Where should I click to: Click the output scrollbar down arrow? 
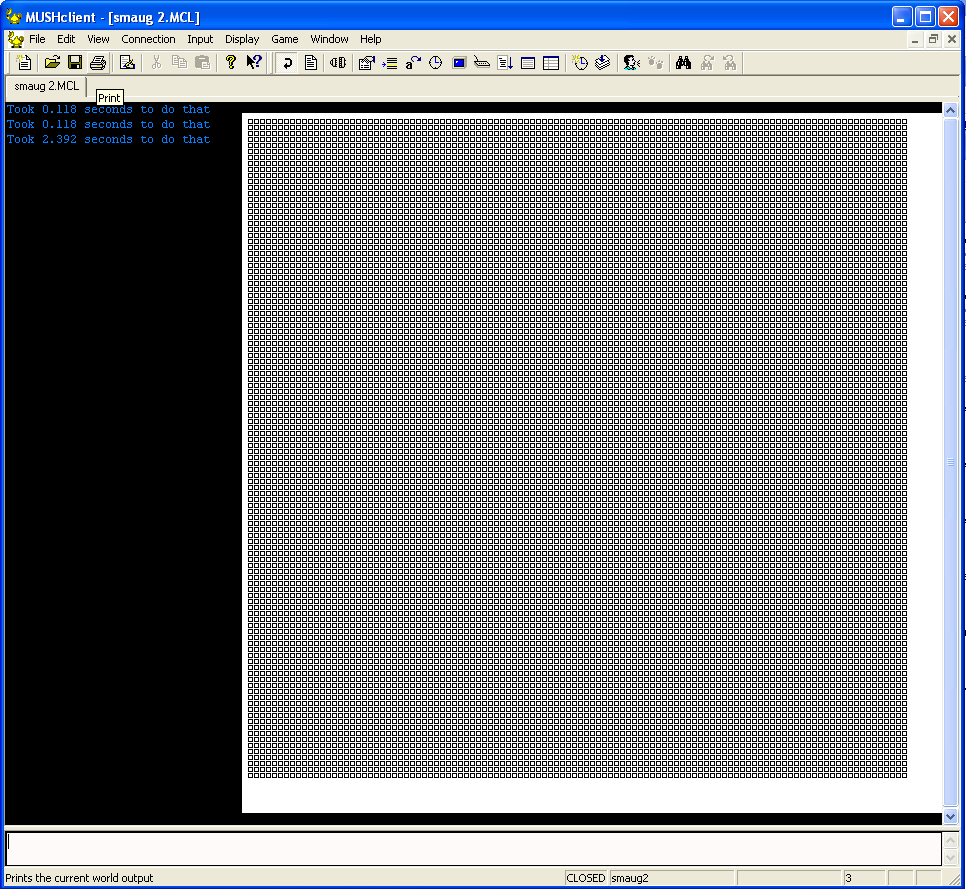(x=950, y=817)
